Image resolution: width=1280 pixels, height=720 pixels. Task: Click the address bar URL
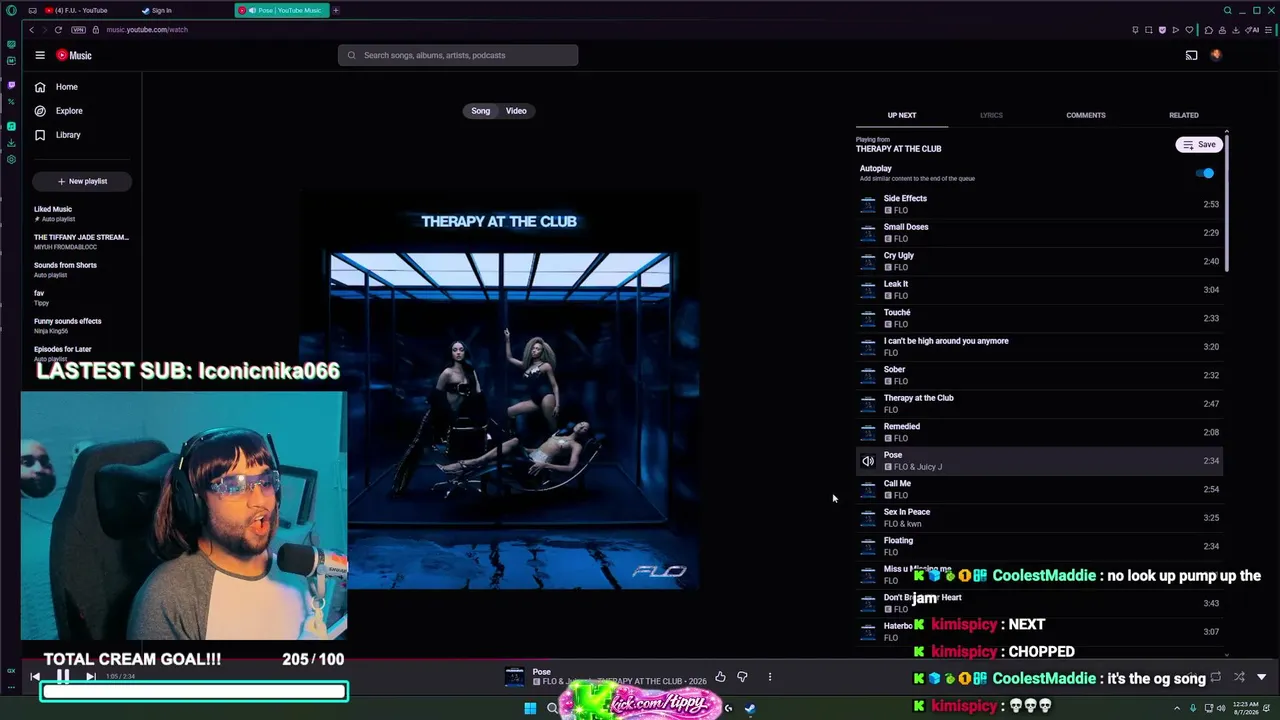[147, 30]
